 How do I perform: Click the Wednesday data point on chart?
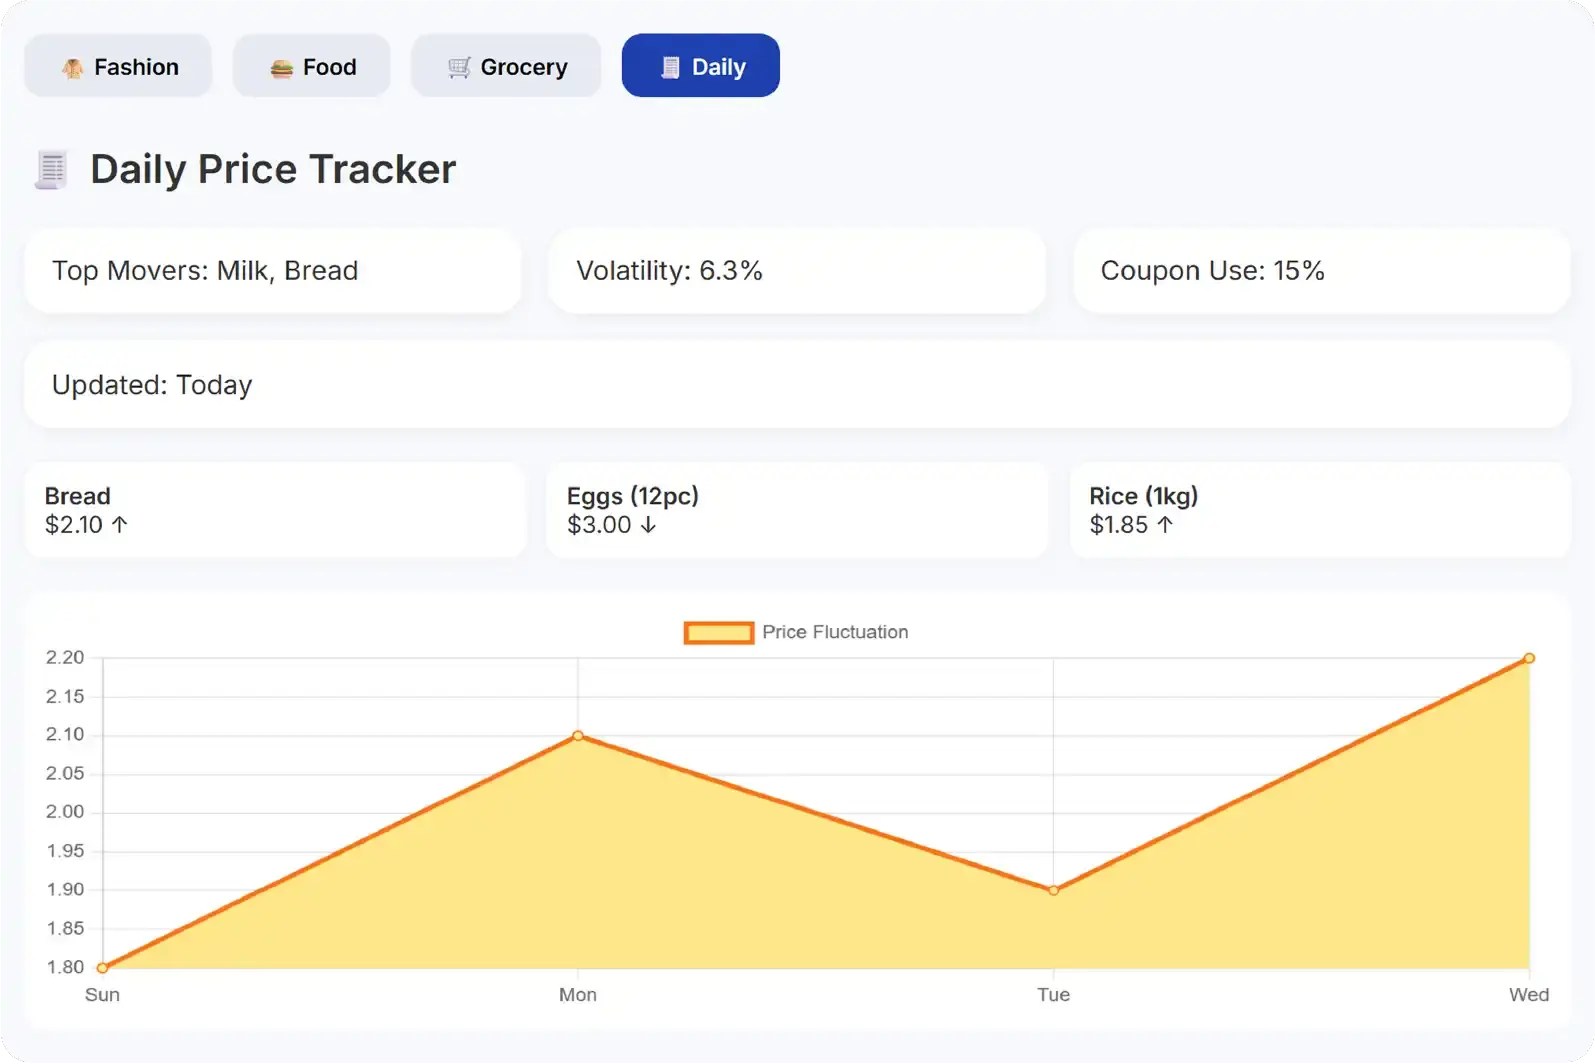point(1529,658)
